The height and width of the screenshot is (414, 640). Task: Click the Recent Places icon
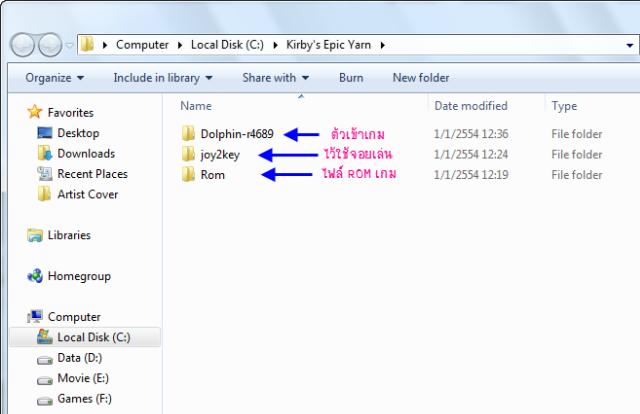44,174
